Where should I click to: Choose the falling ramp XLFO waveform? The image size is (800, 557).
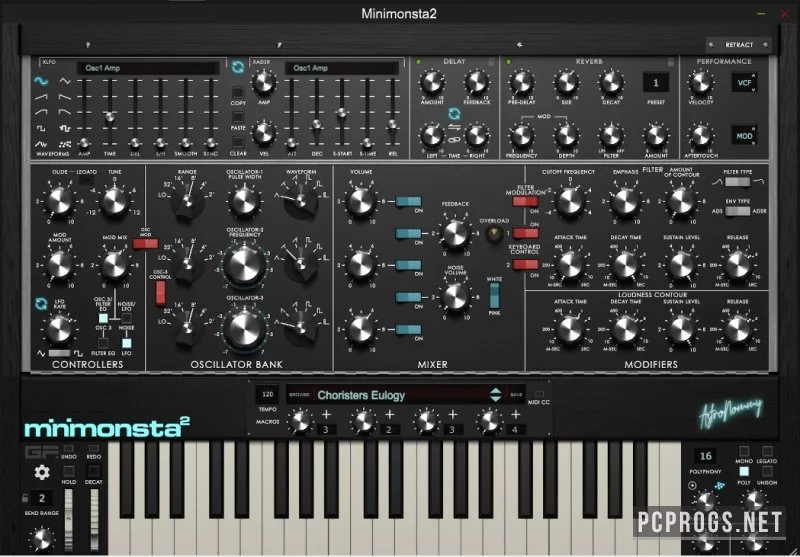pyautogui.click(x=65, y=96)
